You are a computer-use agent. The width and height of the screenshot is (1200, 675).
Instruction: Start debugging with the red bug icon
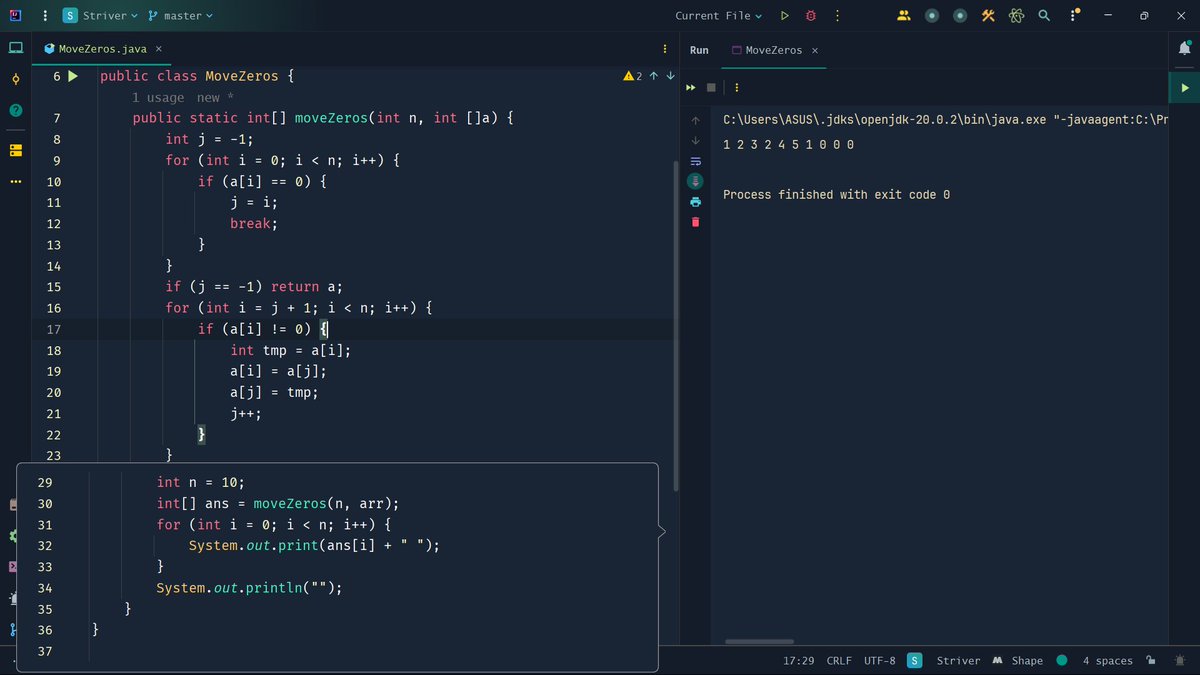pos(811,16)
